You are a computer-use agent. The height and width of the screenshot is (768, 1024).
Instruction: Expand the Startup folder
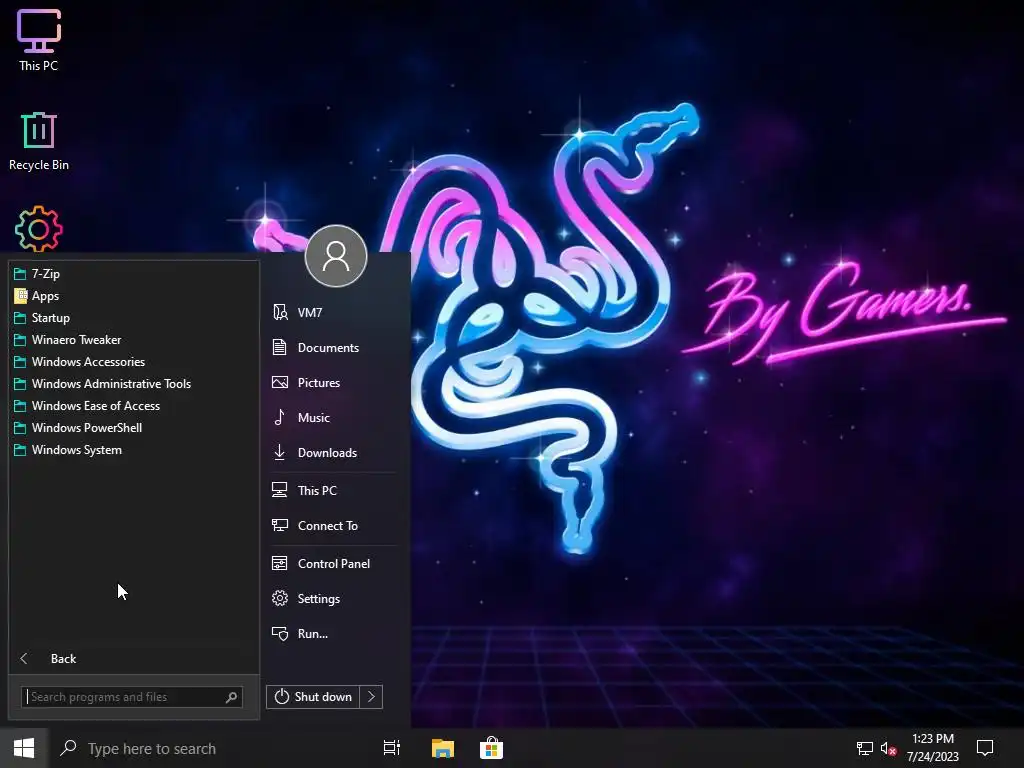coord(134,318)
